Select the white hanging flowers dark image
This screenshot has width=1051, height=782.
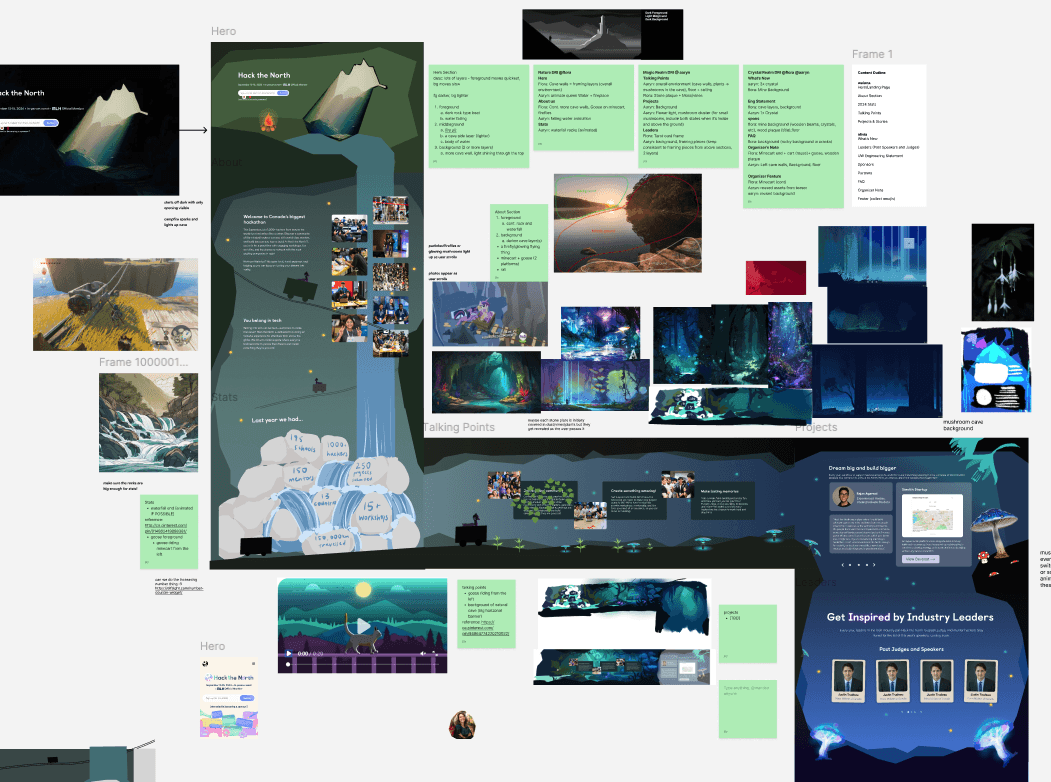point(1003,272)
